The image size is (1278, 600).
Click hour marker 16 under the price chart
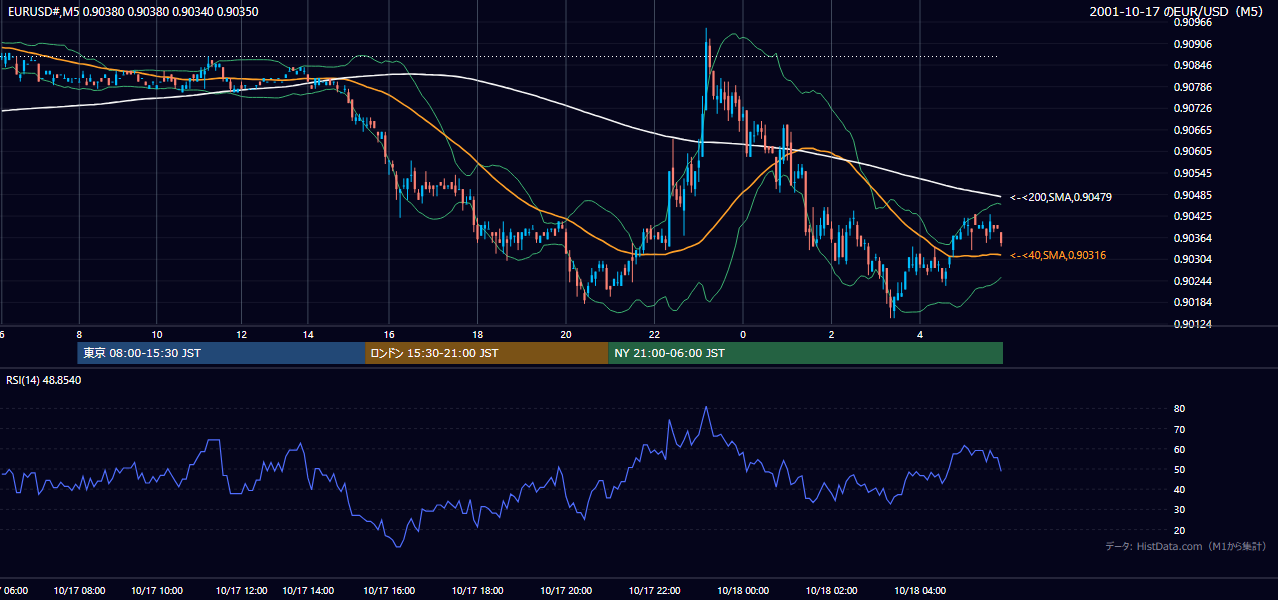coord(389,334)
